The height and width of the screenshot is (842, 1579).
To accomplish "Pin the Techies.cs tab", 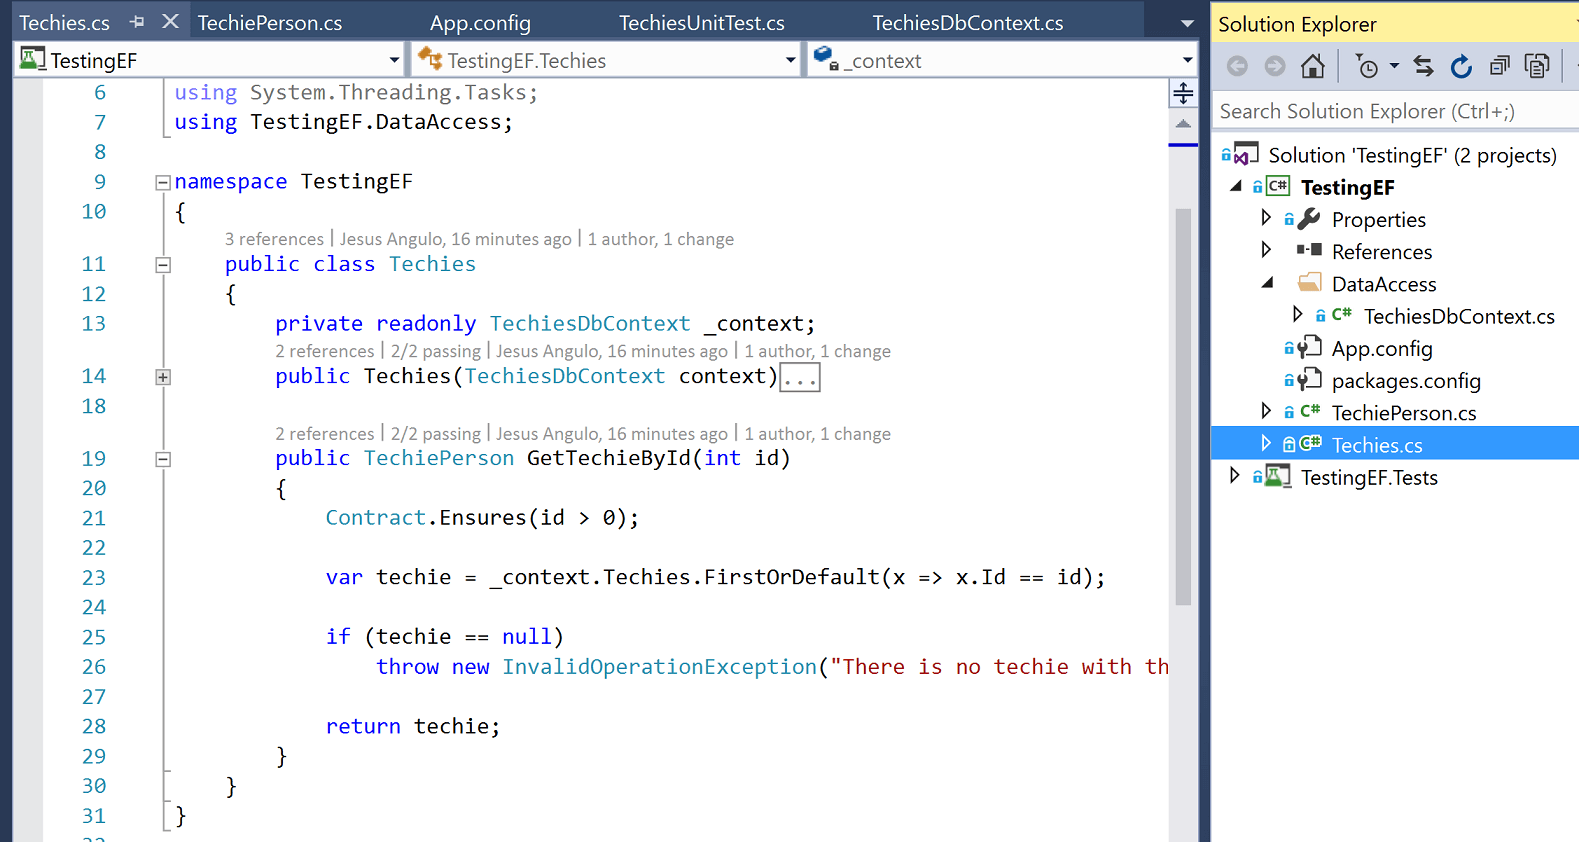I will [x=137, y=22].
